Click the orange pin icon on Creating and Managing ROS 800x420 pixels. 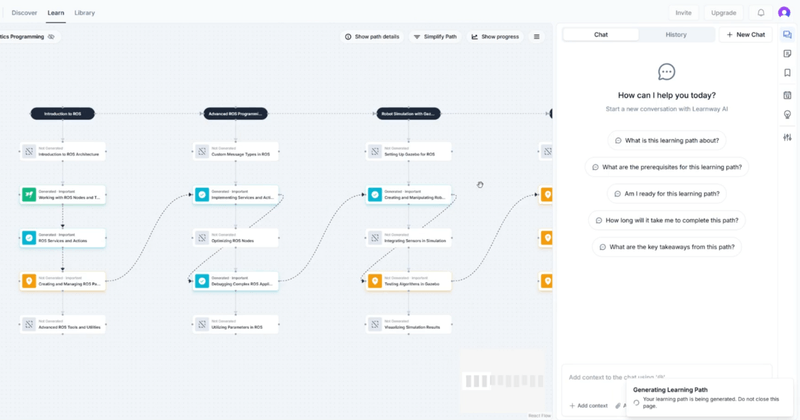tap(29, 281)
